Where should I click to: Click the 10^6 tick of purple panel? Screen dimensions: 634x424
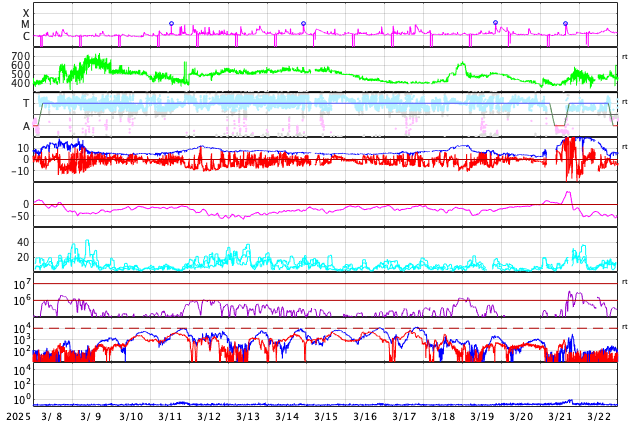pos(22,301)
